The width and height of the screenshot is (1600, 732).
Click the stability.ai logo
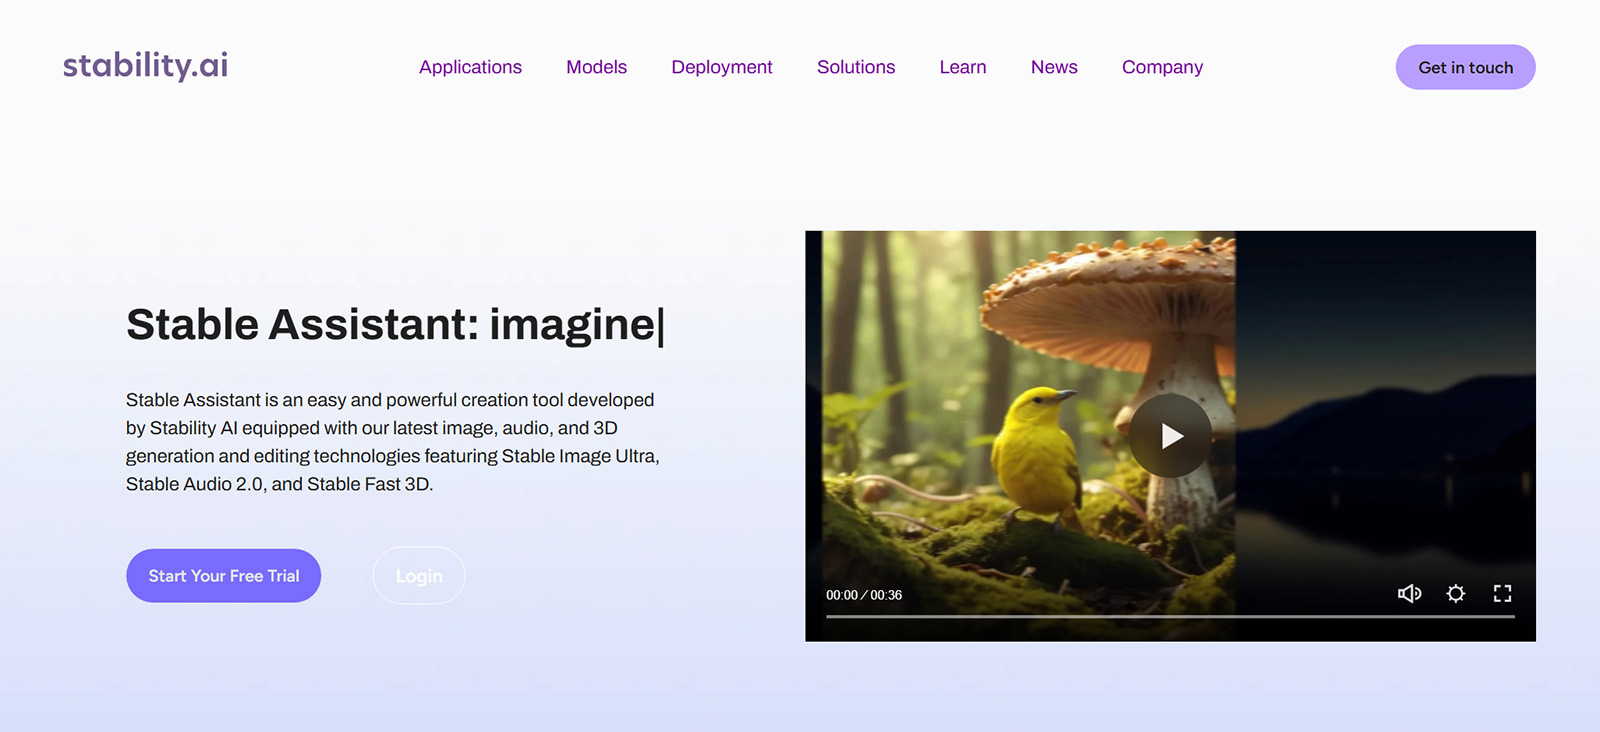146,66
